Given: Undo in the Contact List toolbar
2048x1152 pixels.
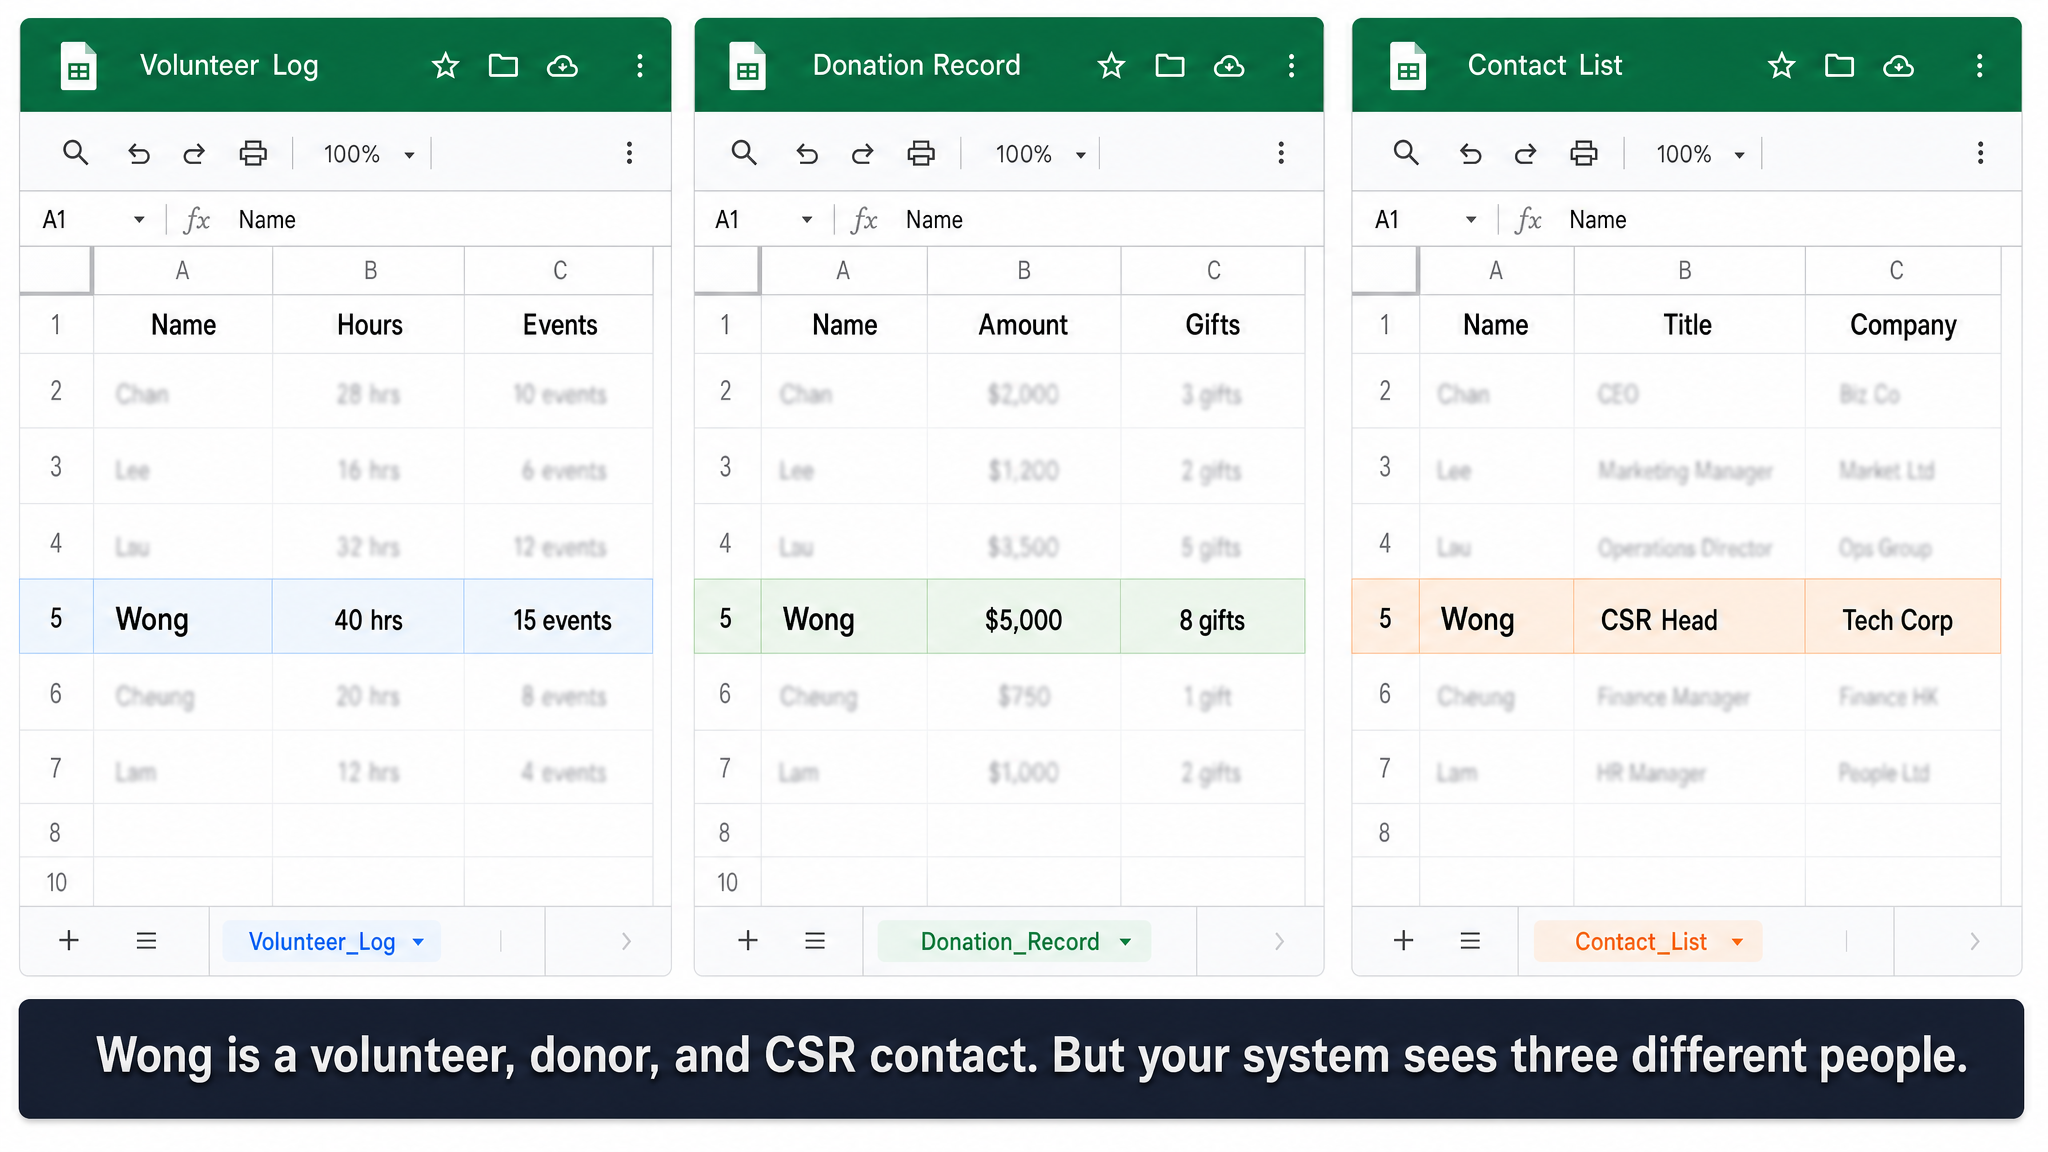Looking at the screenshot, I should (1470, 153).
